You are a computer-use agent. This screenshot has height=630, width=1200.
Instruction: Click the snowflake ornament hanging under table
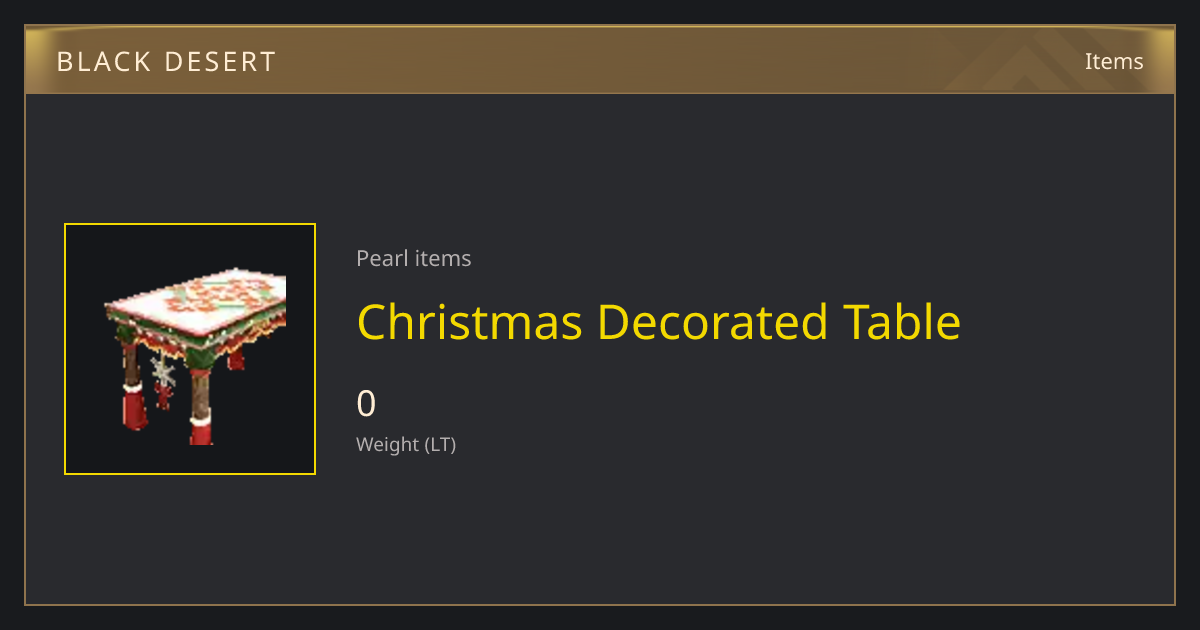click(x=163, y=374)
